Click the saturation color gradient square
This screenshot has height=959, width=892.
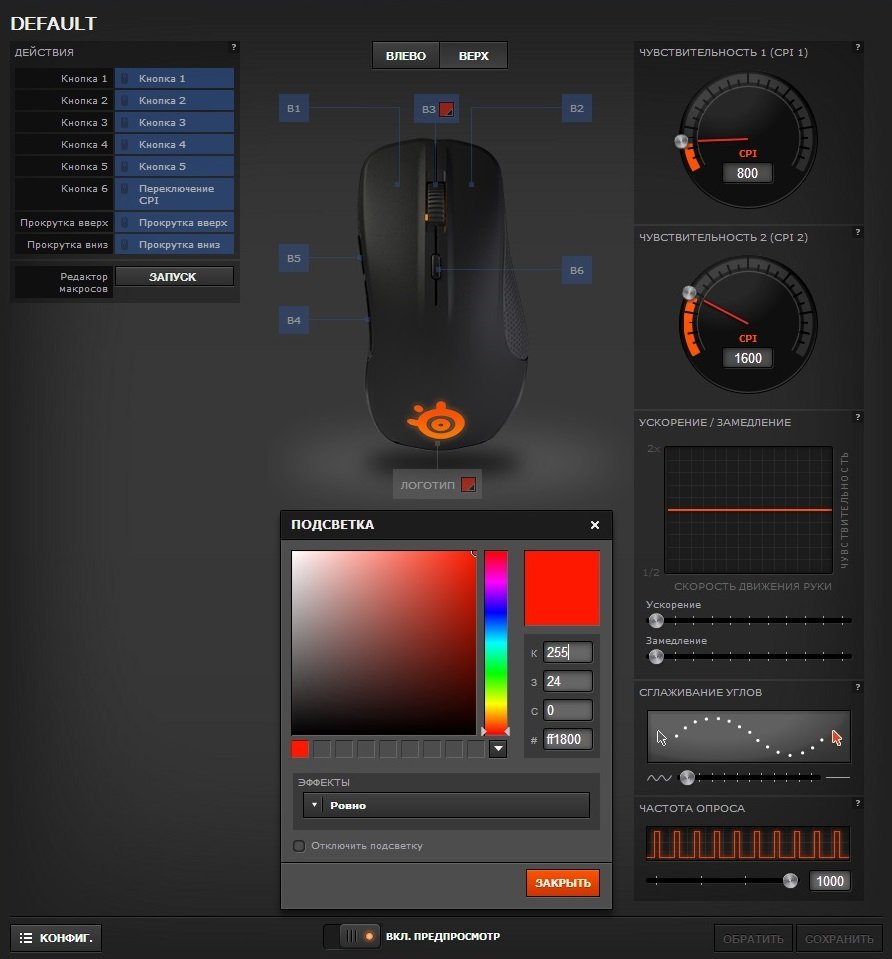(x=384, y=642)
